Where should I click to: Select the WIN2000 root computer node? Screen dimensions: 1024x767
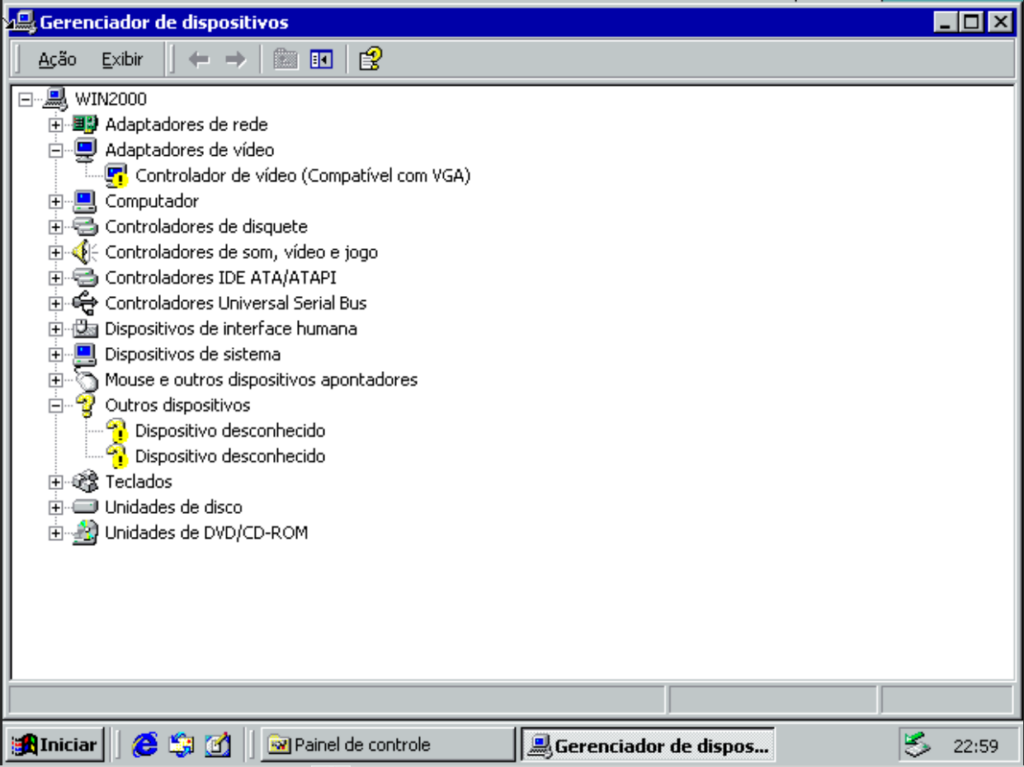tap(110, 99)
